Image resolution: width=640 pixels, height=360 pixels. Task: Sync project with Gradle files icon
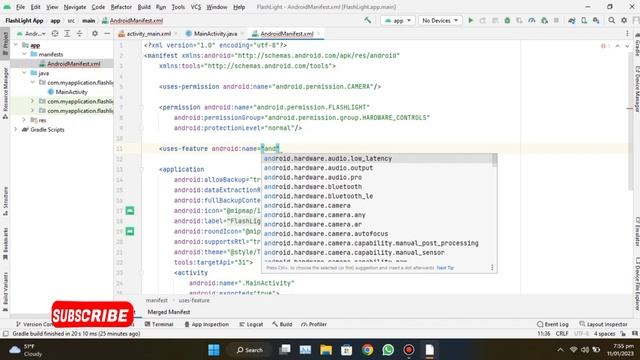pos(572,20)
